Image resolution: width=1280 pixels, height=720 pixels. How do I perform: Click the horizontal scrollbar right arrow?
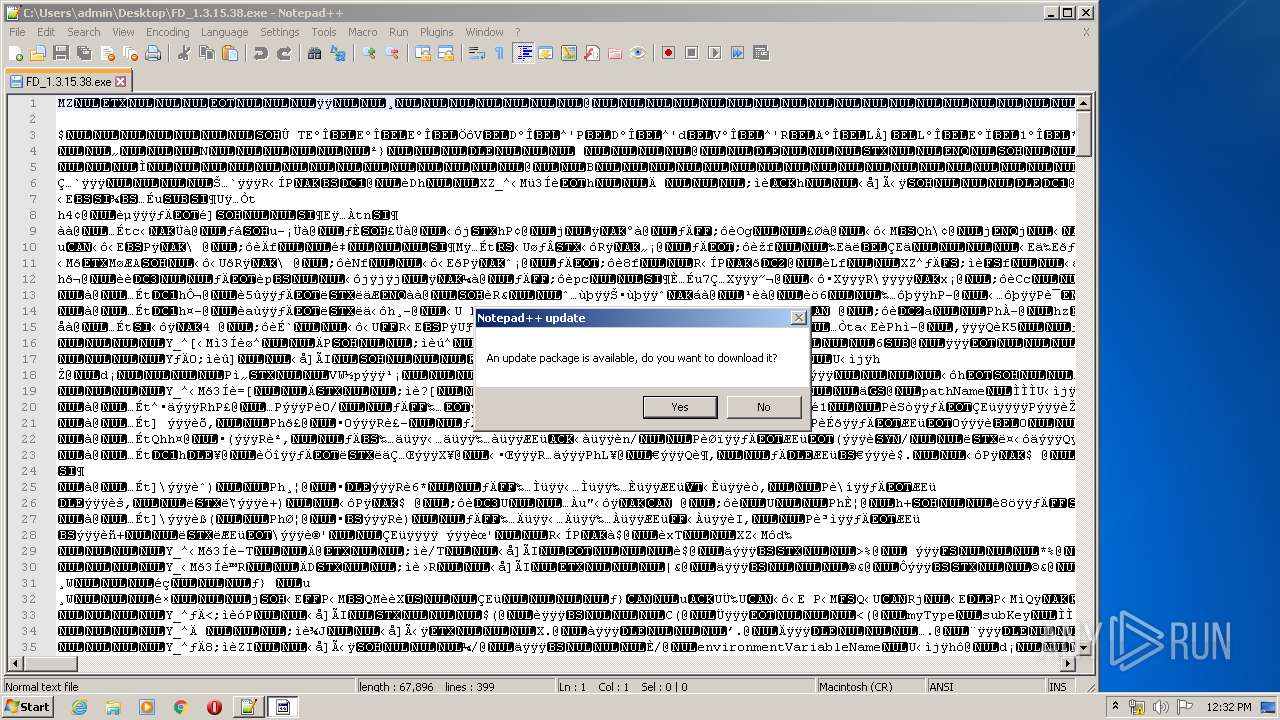[1068, 665]
